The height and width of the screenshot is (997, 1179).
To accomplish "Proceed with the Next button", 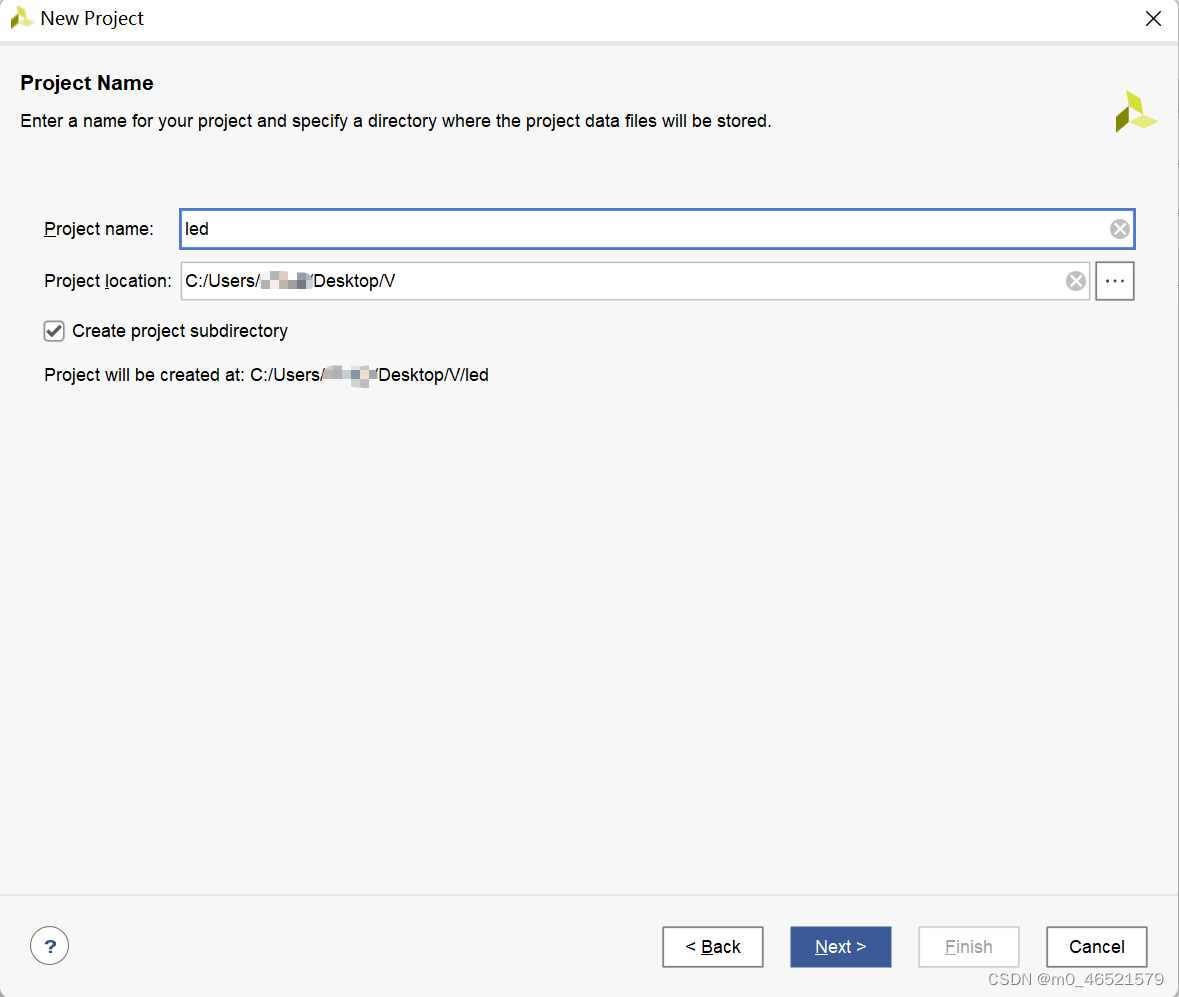I will point(840,947).
